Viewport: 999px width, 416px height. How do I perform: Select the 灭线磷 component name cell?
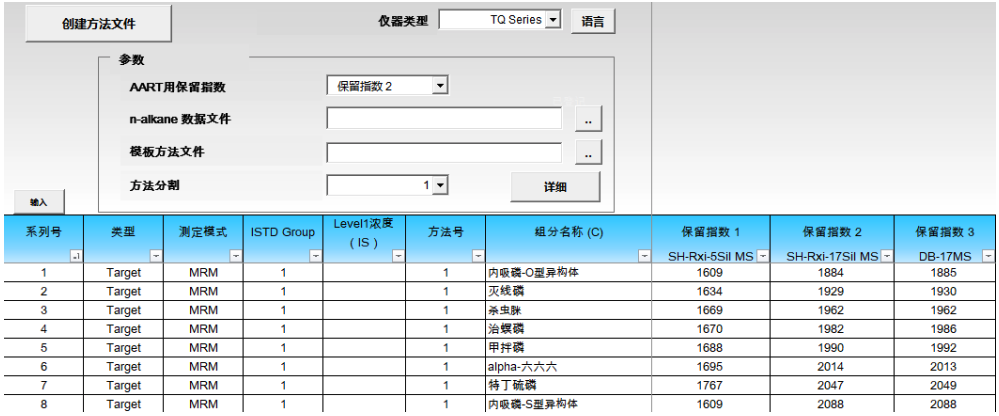click(x=568, y=291)
